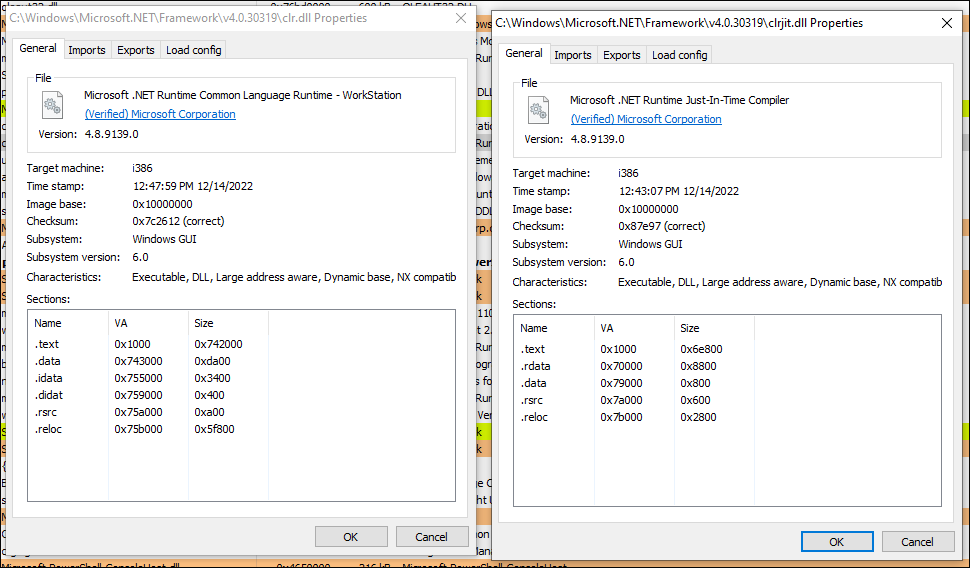Click OK in clr.dll Properties
The height and width of the screenshot is (568, 970).
[x=351, y=536]
